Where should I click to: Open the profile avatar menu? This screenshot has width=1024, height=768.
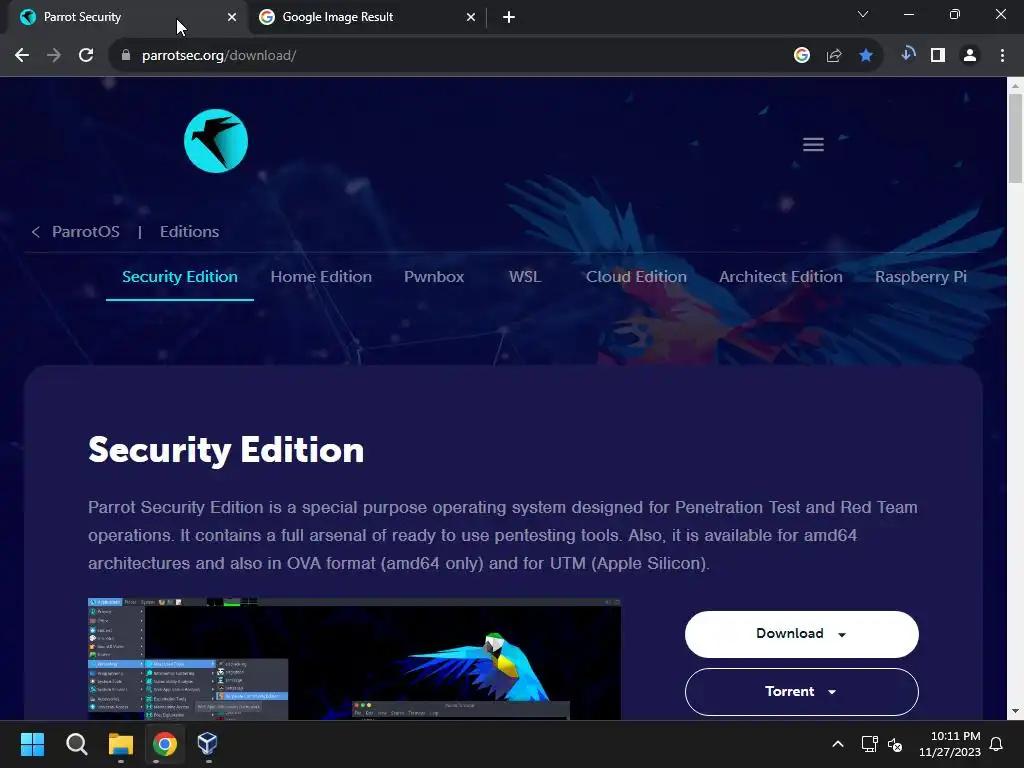point(970,56)
